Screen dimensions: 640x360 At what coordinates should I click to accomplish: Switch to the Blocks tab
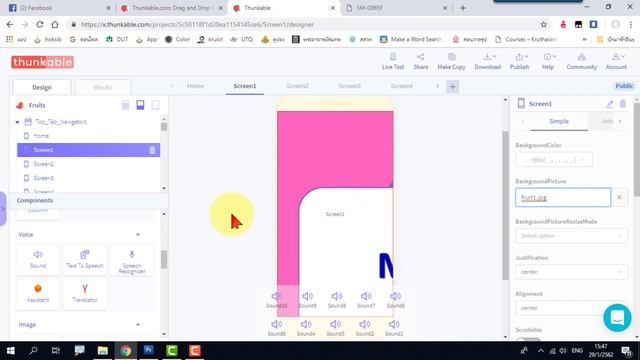coord(103,87)
